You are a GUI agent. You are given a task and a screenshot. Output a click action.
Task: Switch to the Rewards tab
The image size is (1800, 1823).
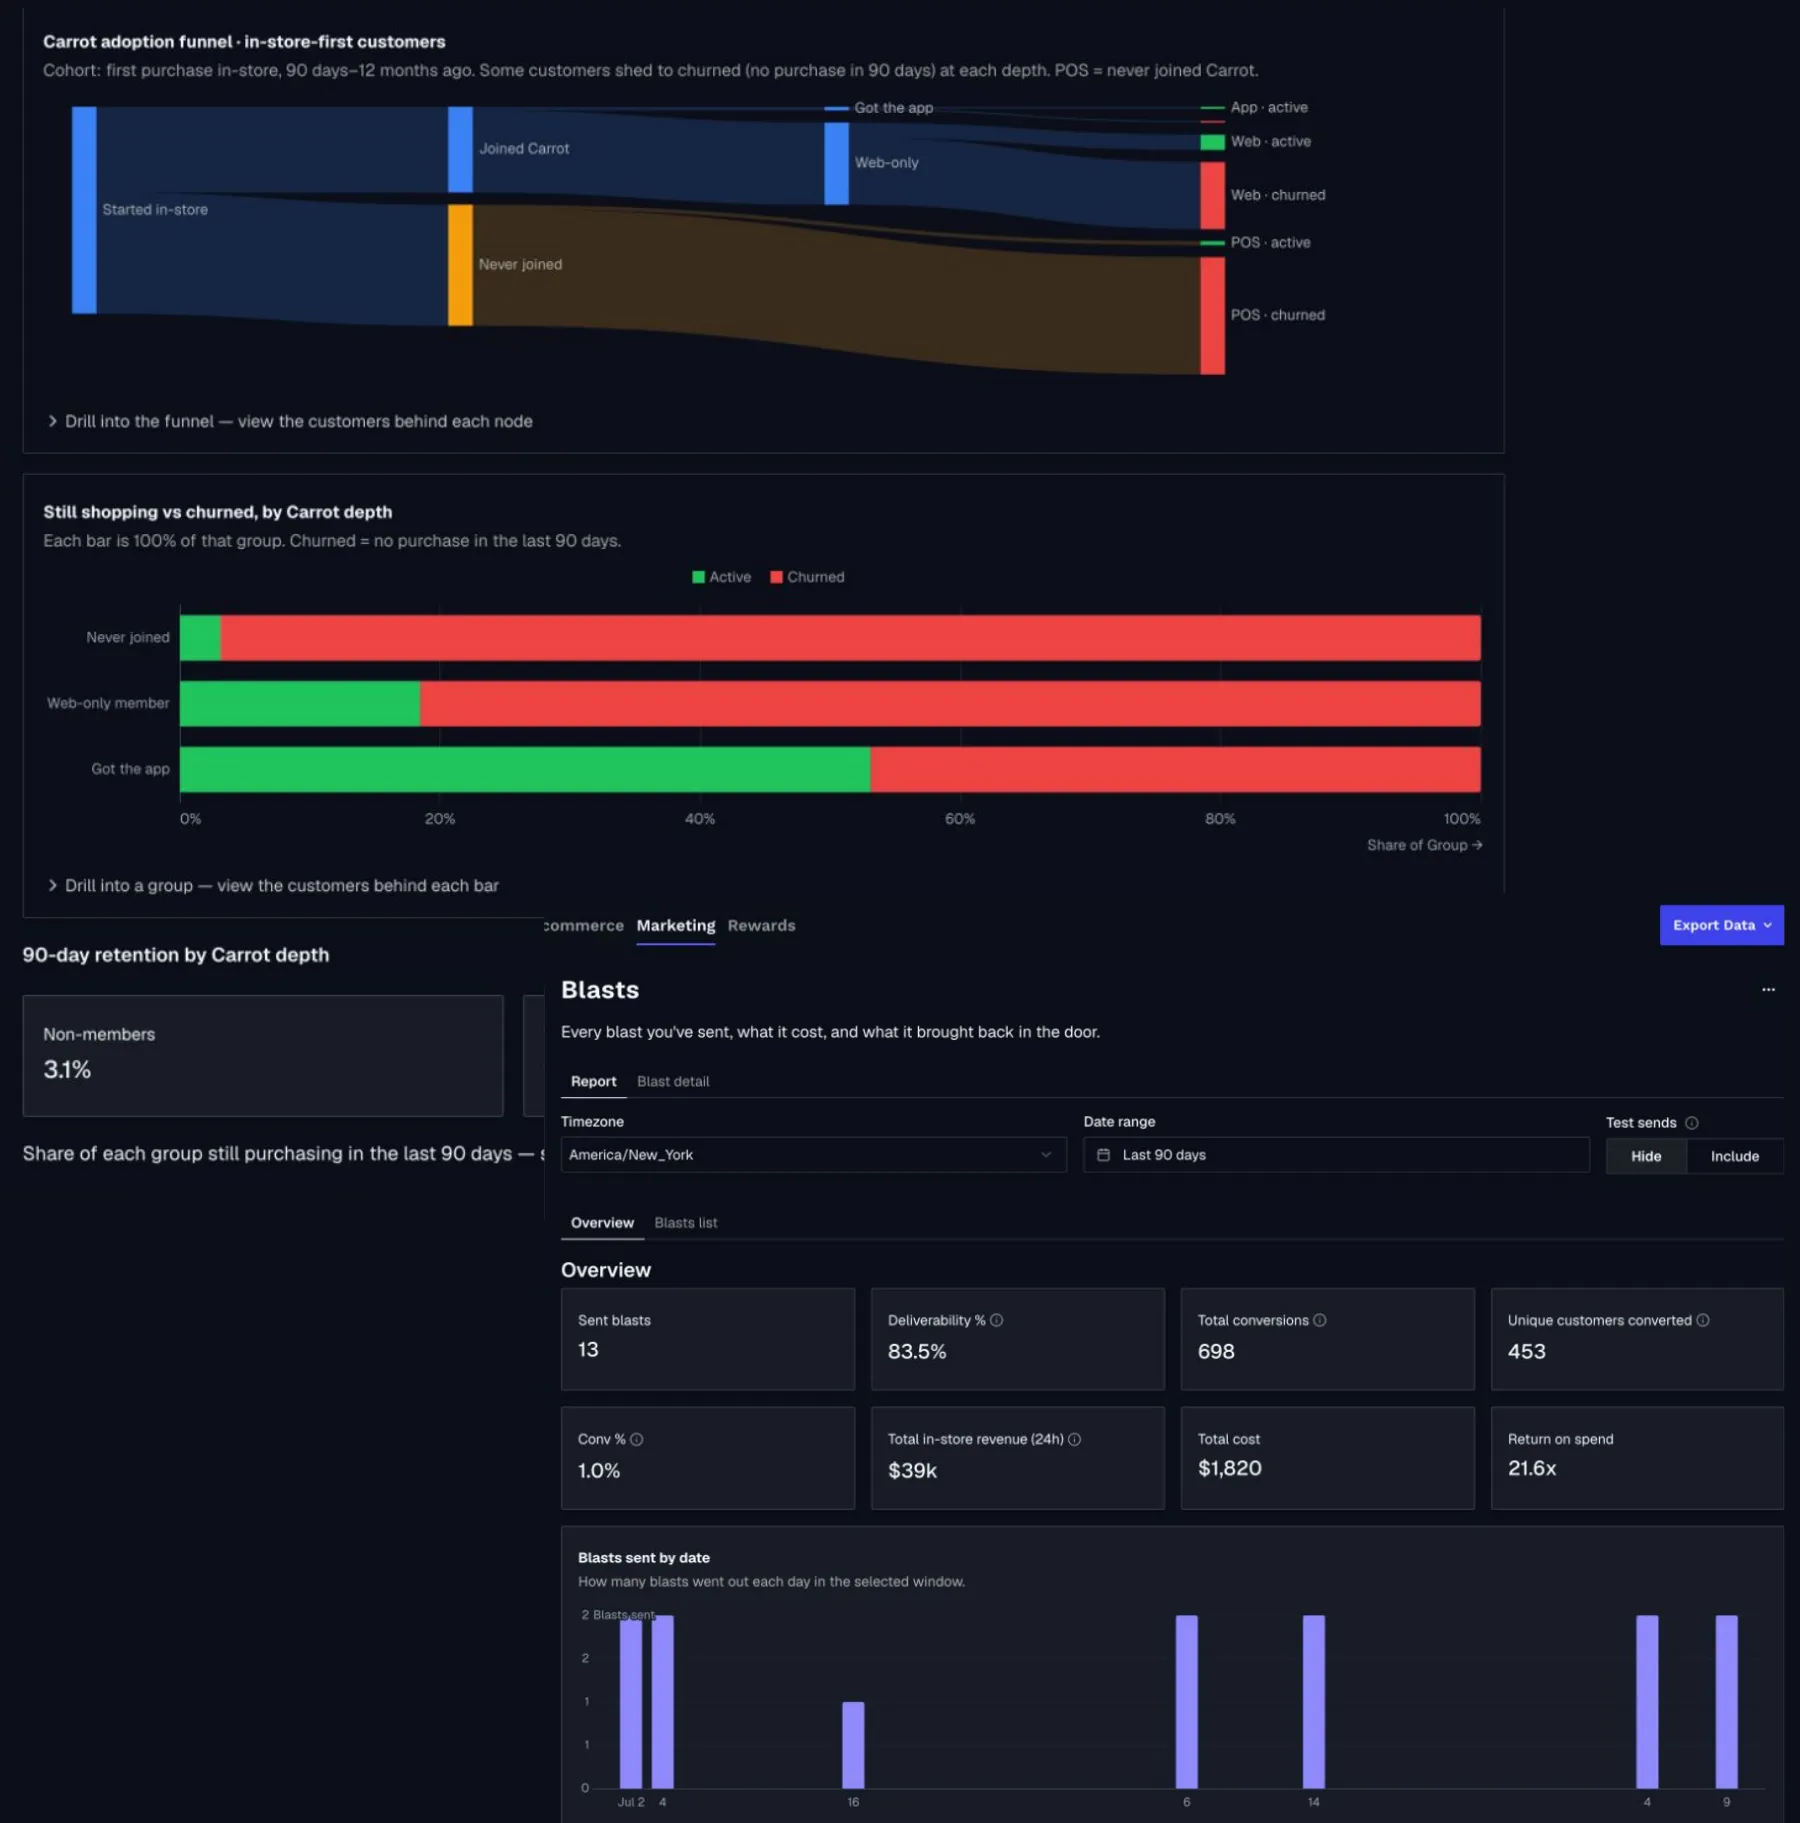pos(761,925)
